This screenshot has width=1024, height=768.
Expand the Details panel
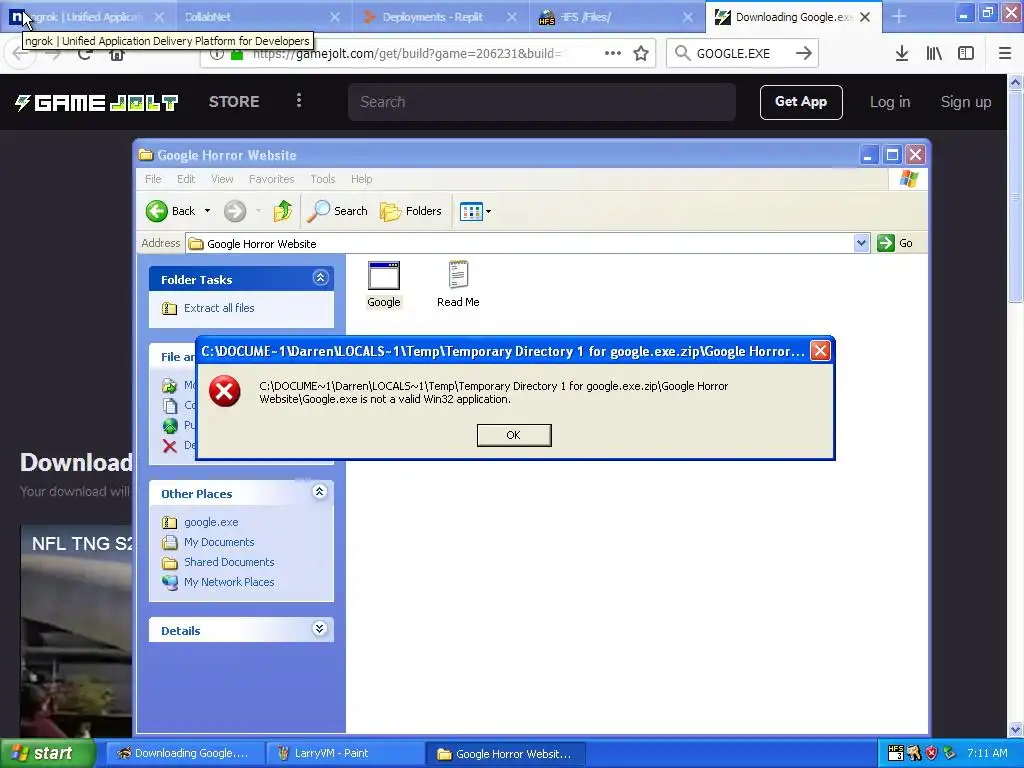click(x=319, y=629)
